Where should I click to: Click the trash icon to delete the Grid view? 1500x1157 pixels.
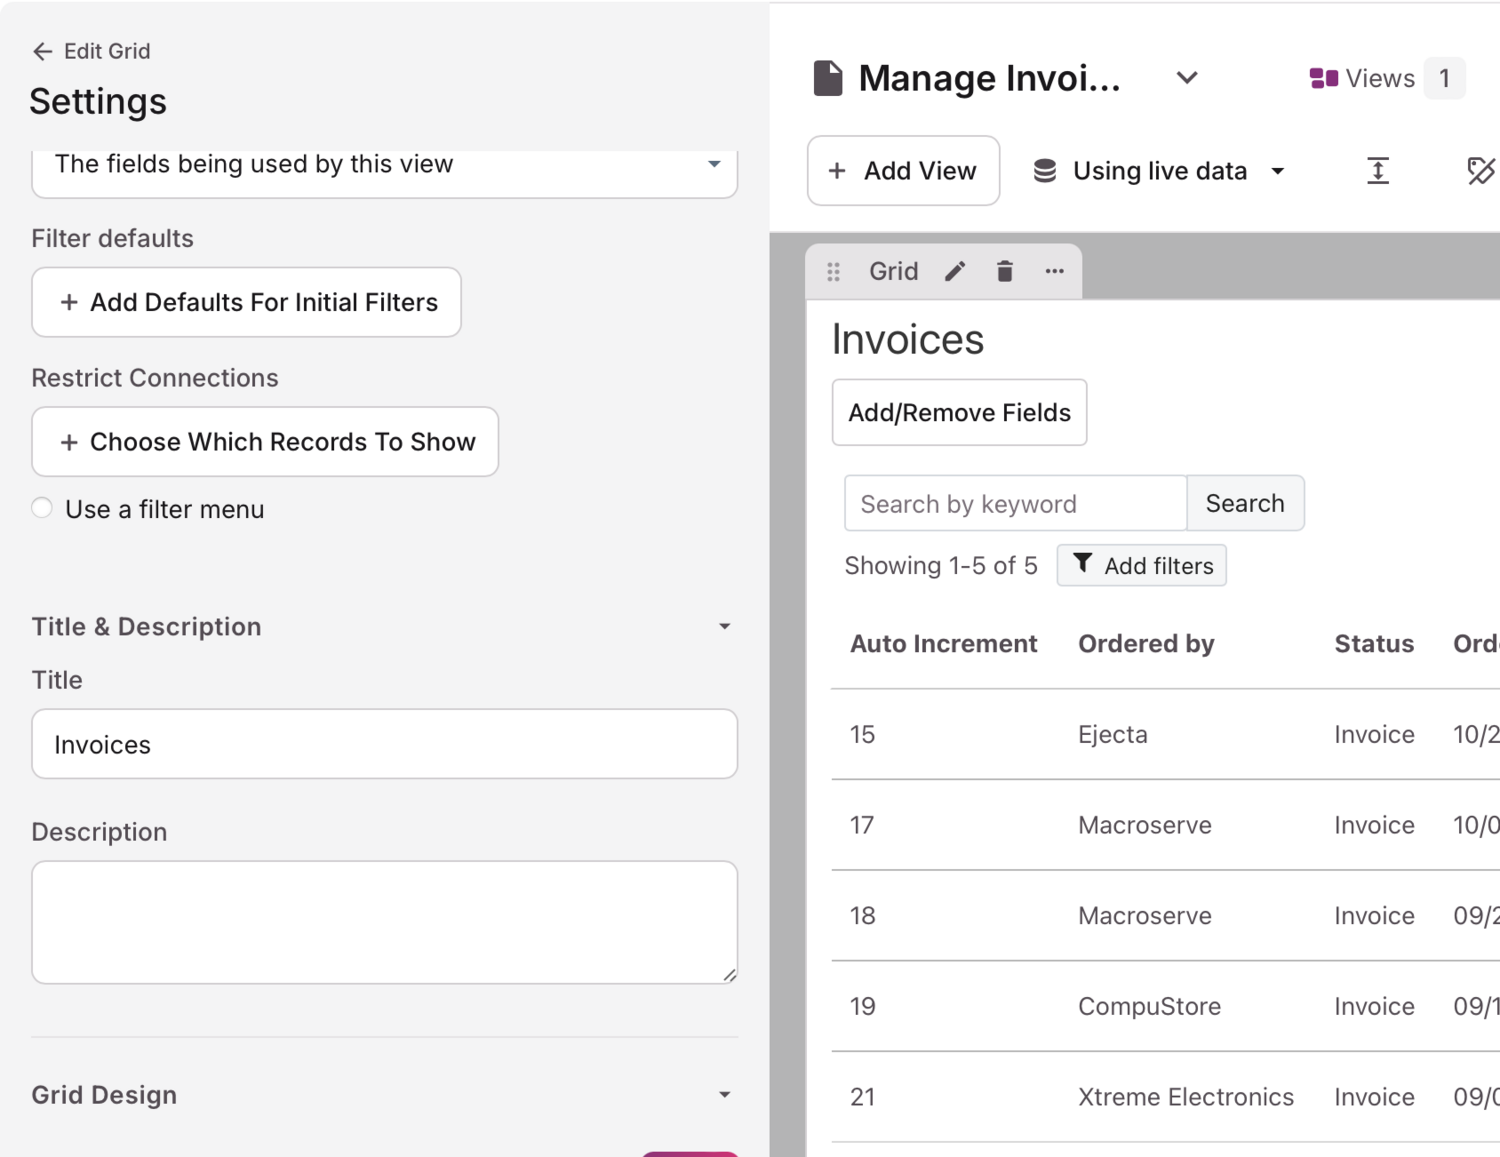[1004, 271]
